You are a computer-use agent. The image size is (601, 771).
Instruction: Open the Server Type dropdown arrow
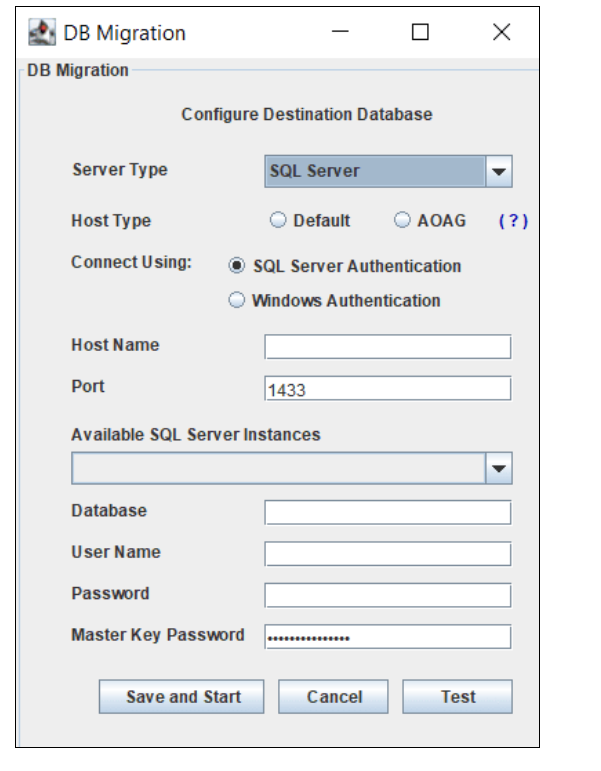pyautogui.click(x=499, y=171)
